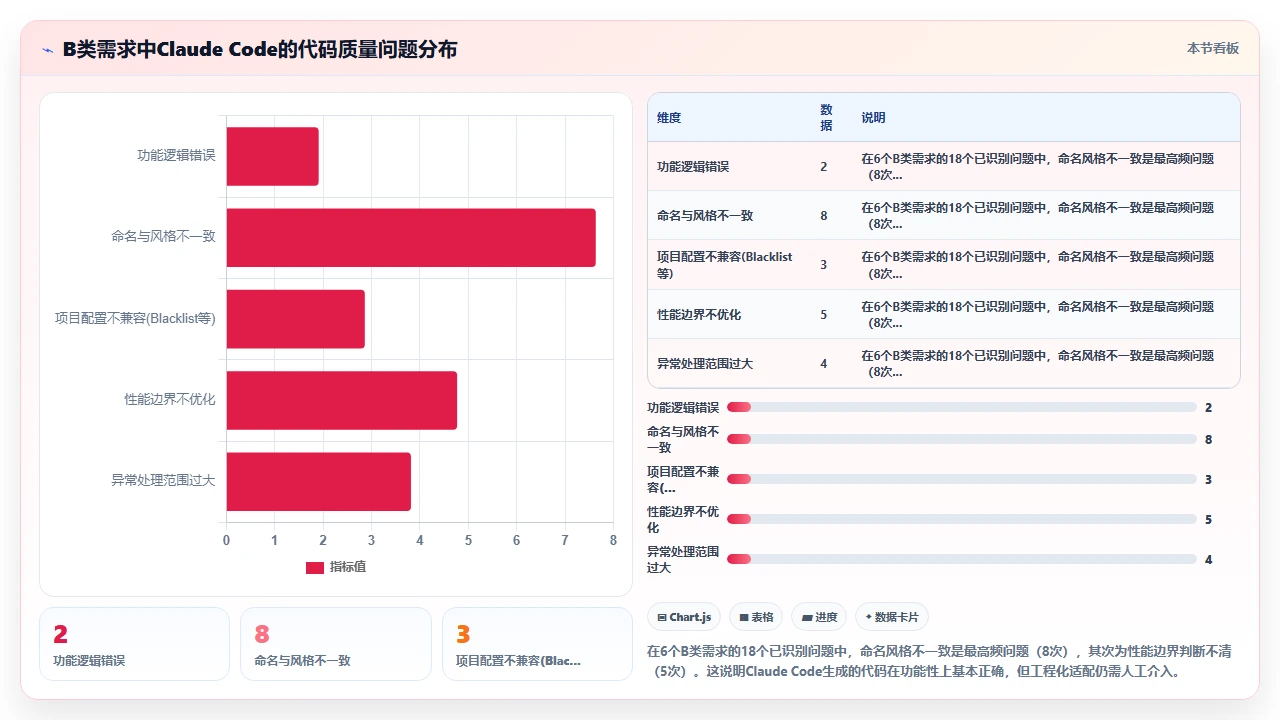Open the 命名与风格不一致 stat card
This screenshot has height=720, width=1280.
point(336,644)
